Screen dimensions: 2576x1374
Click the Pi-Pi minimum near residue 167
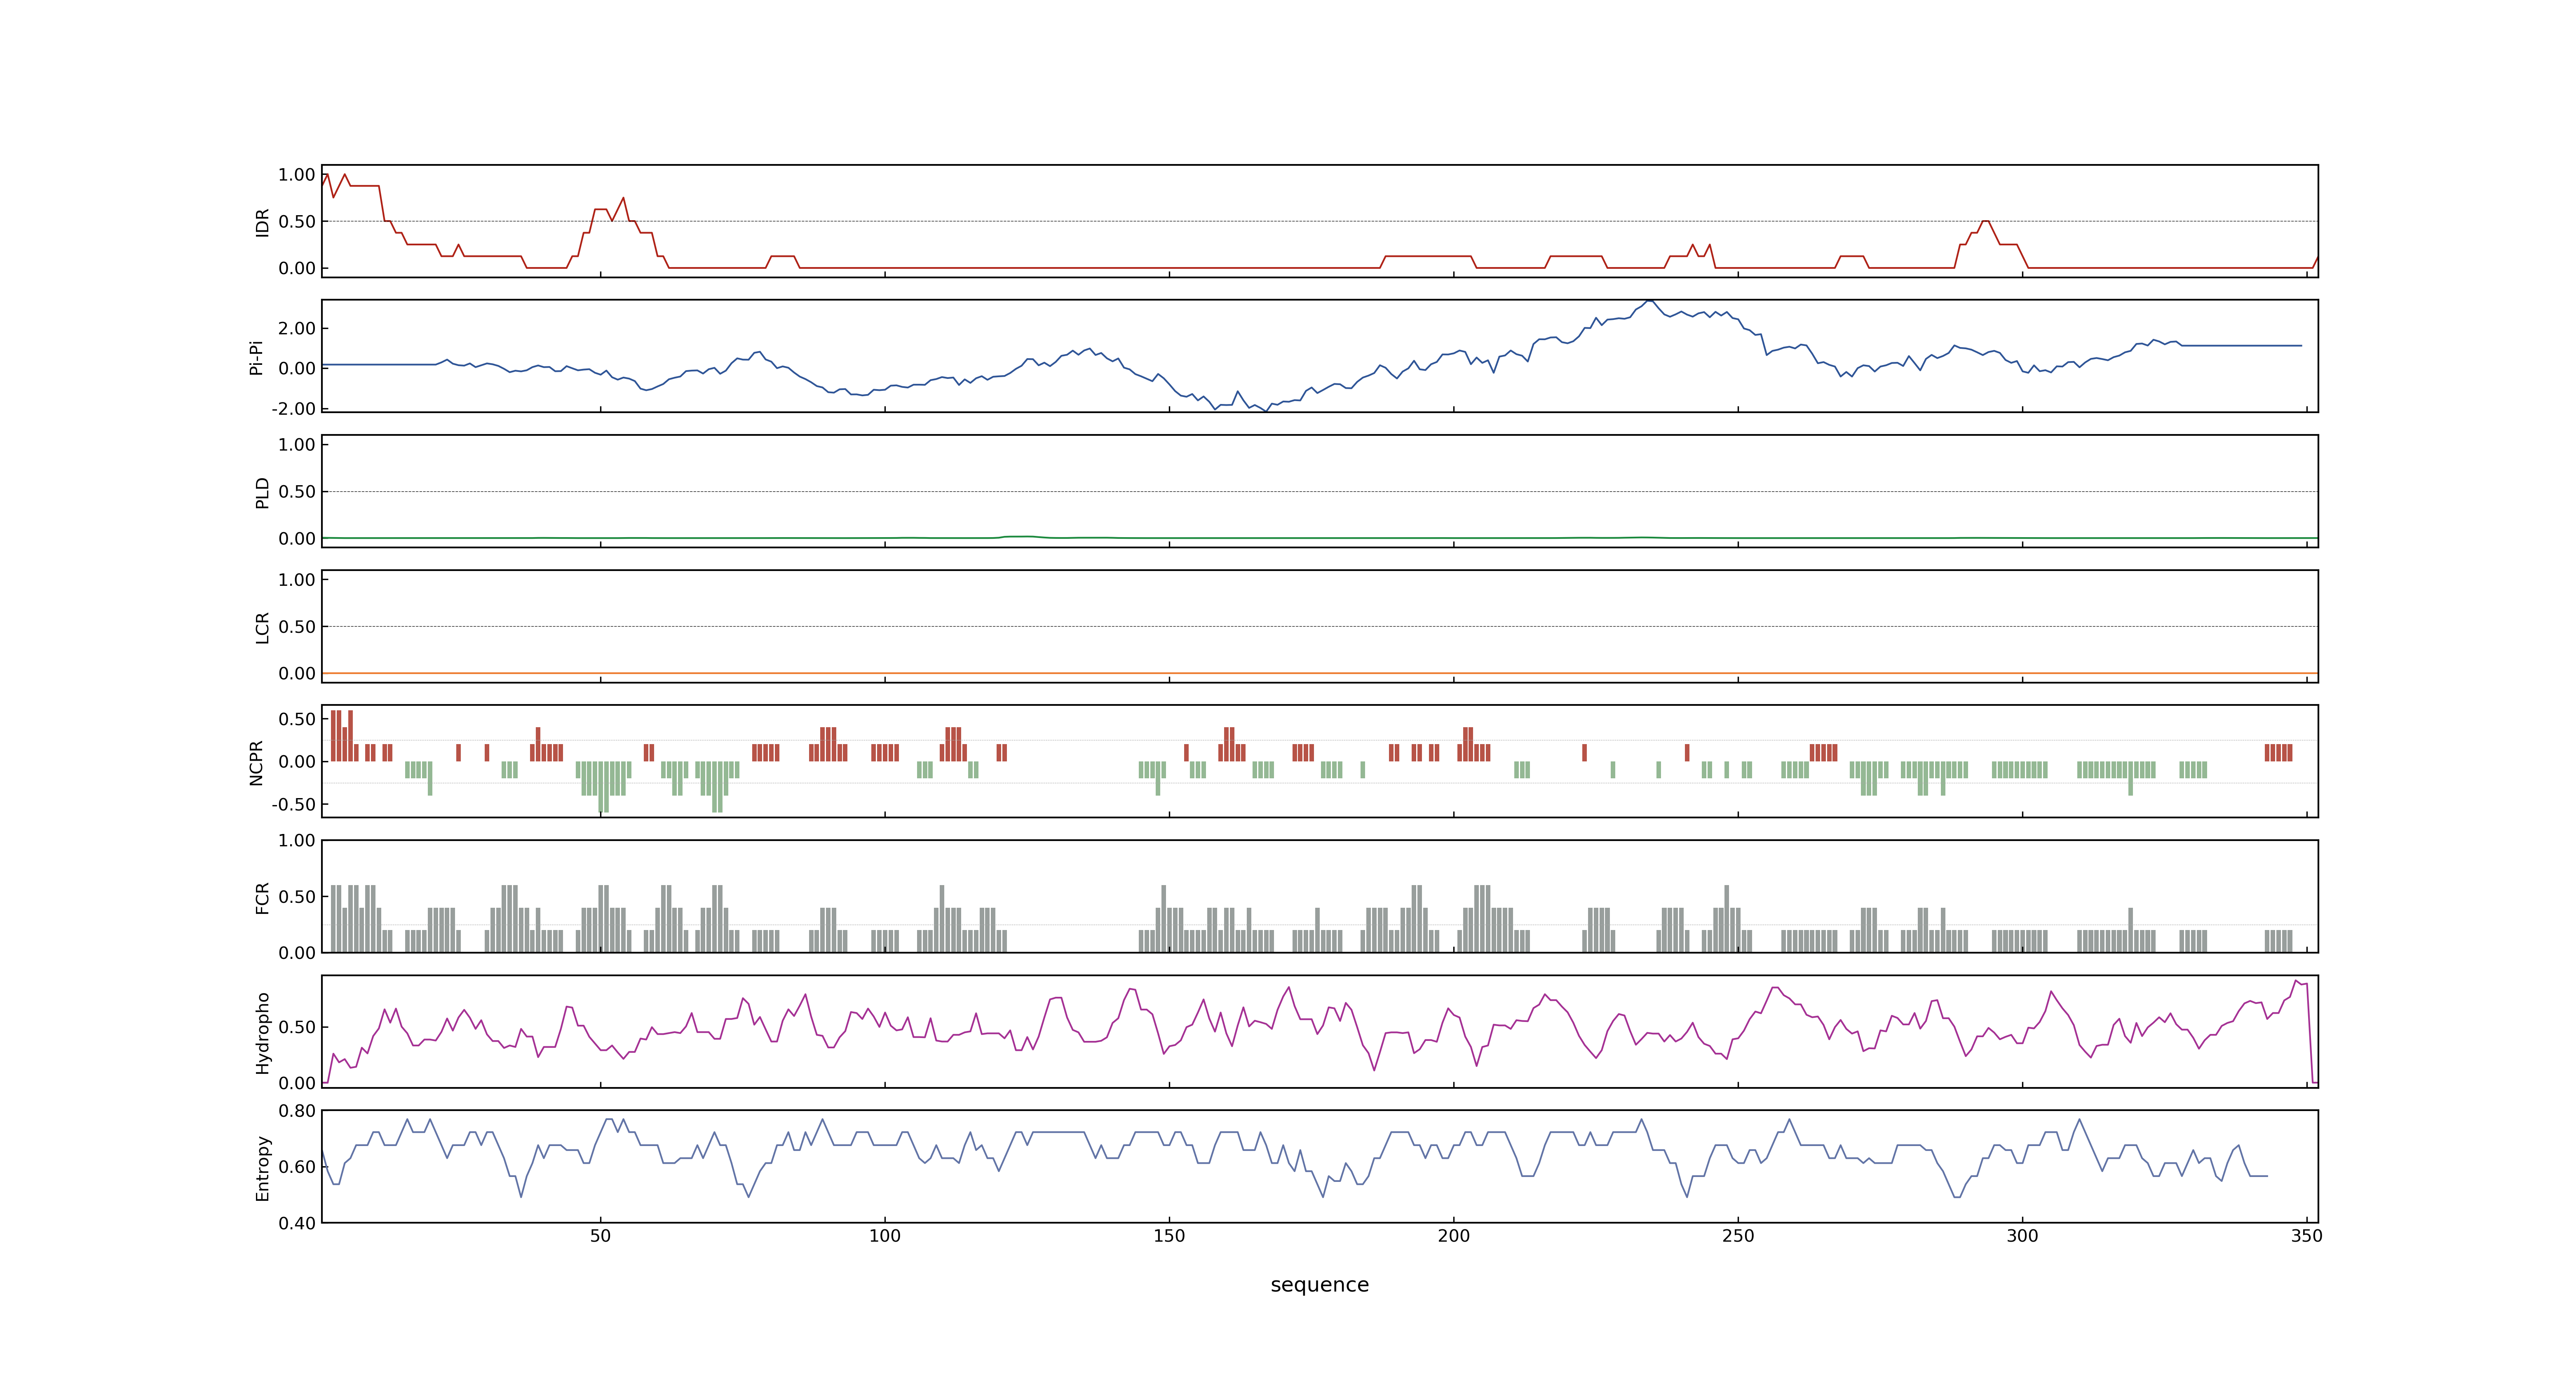1266,410
